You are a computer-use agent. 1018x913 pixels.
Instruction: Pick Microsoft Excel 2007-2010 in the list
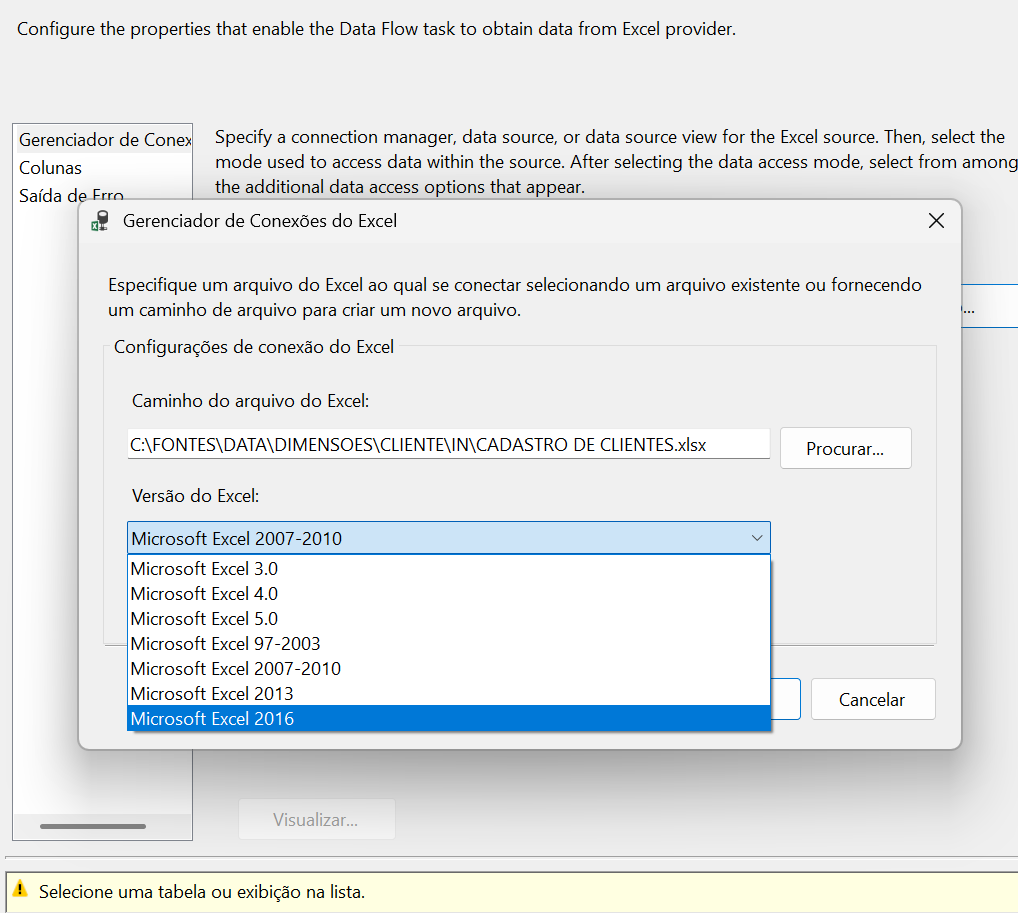[x=449, y=669]
